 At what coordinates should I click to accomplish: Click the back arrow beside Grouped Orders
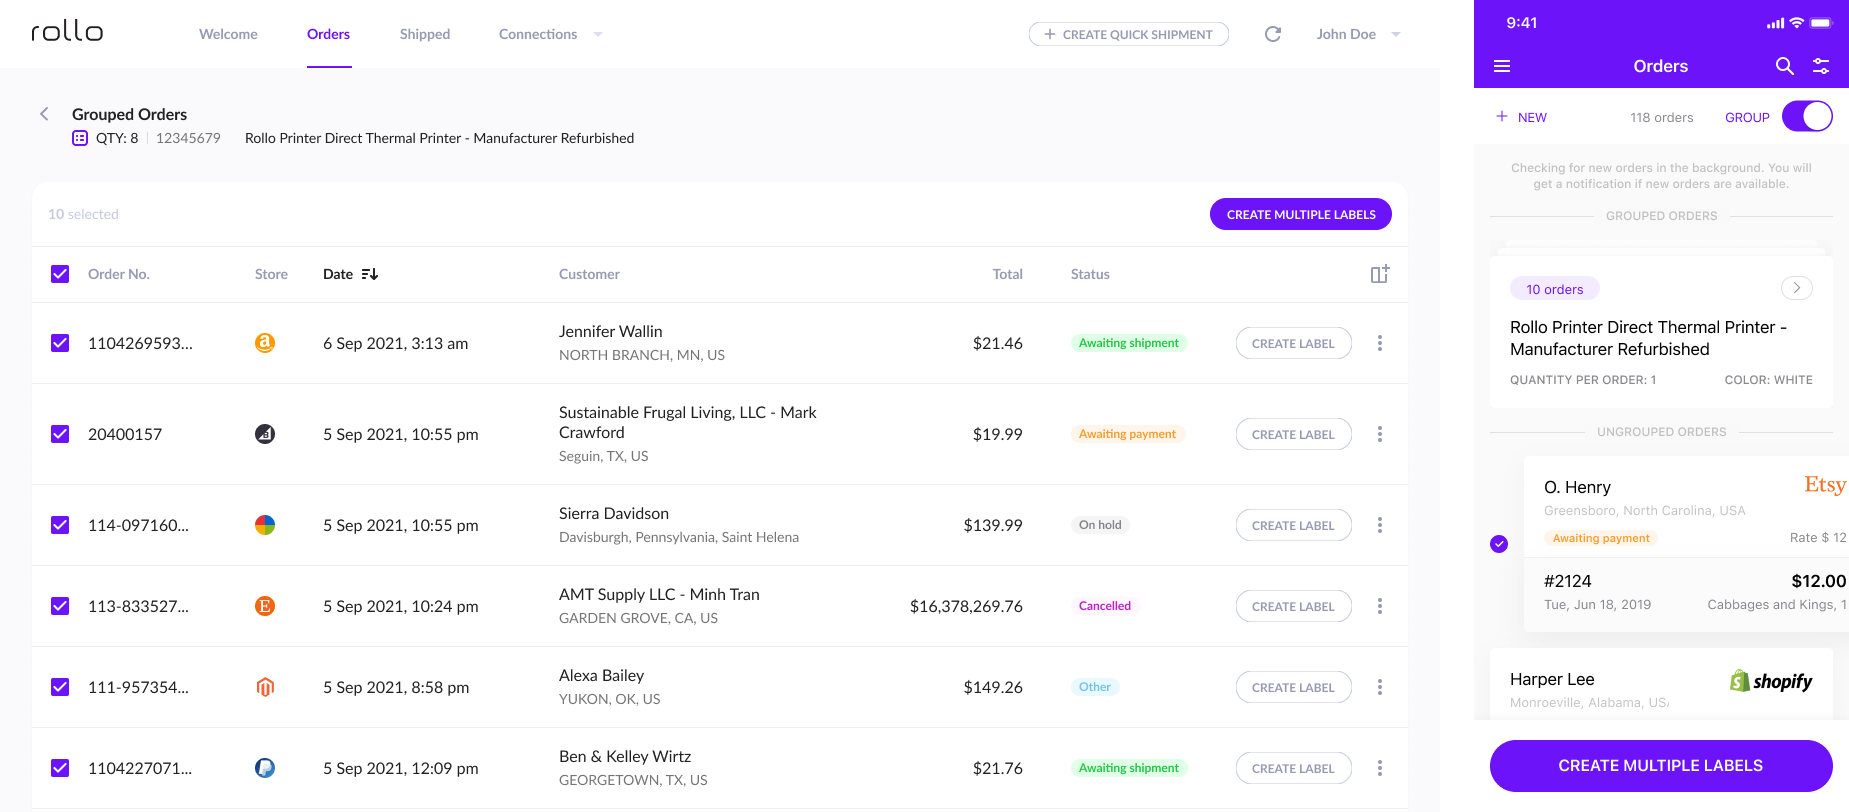point(44,114)
